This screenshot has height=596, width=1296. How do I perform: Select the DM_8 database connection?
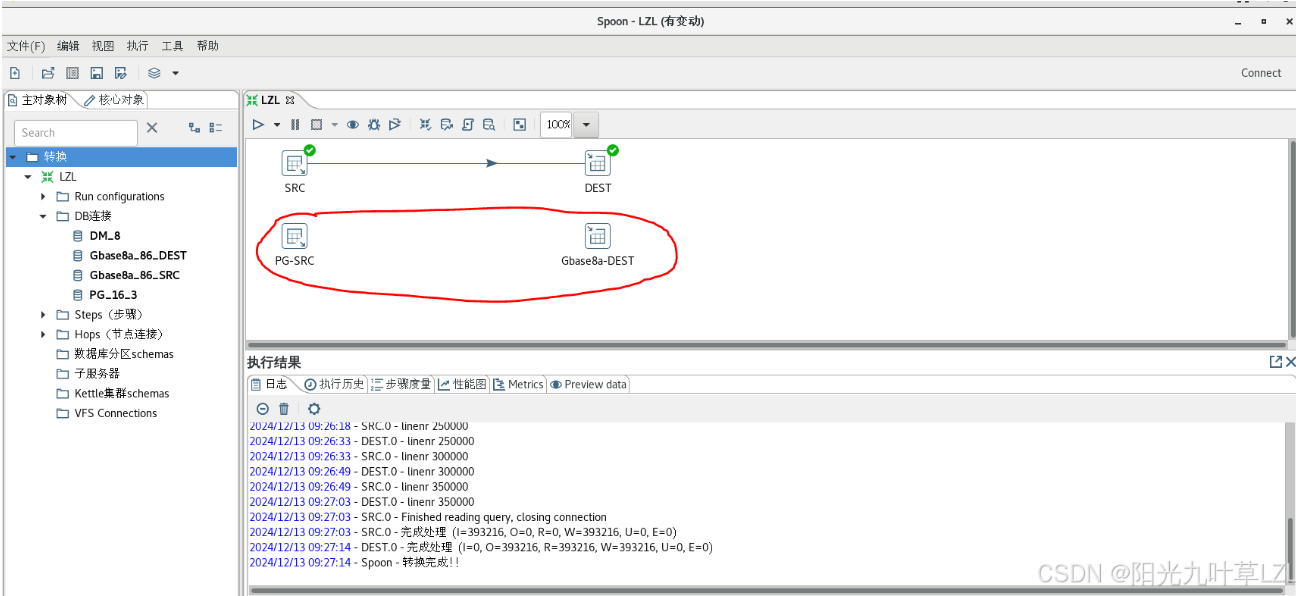coord(104,236)
